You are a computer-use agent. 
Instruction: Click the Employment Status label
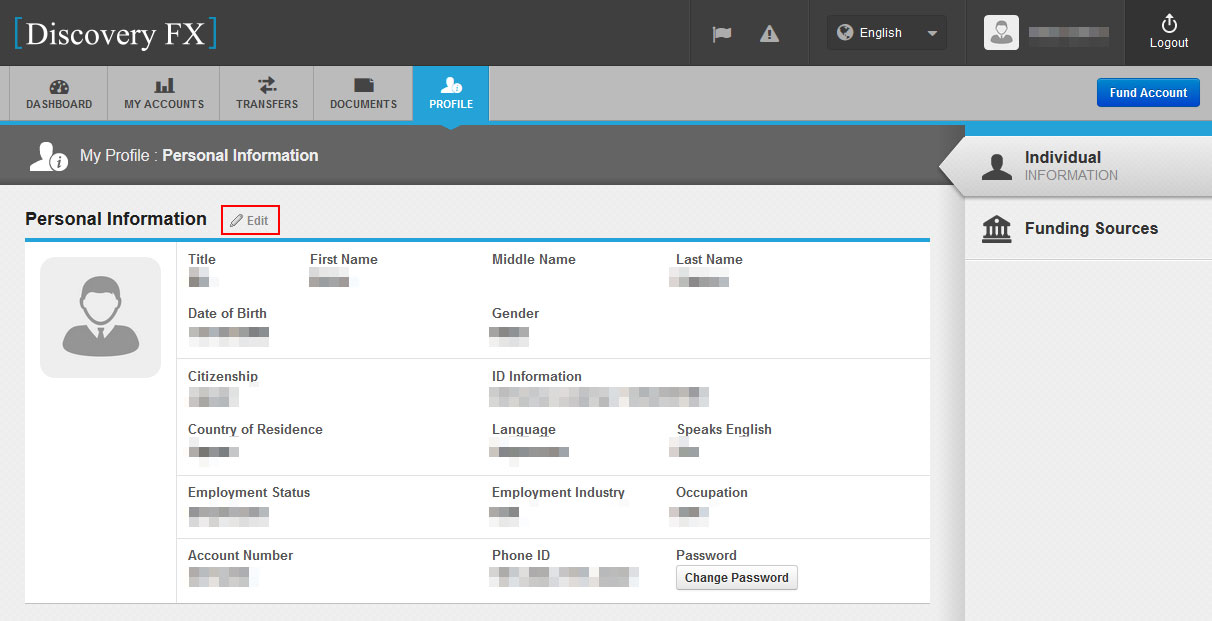[249, 492]
